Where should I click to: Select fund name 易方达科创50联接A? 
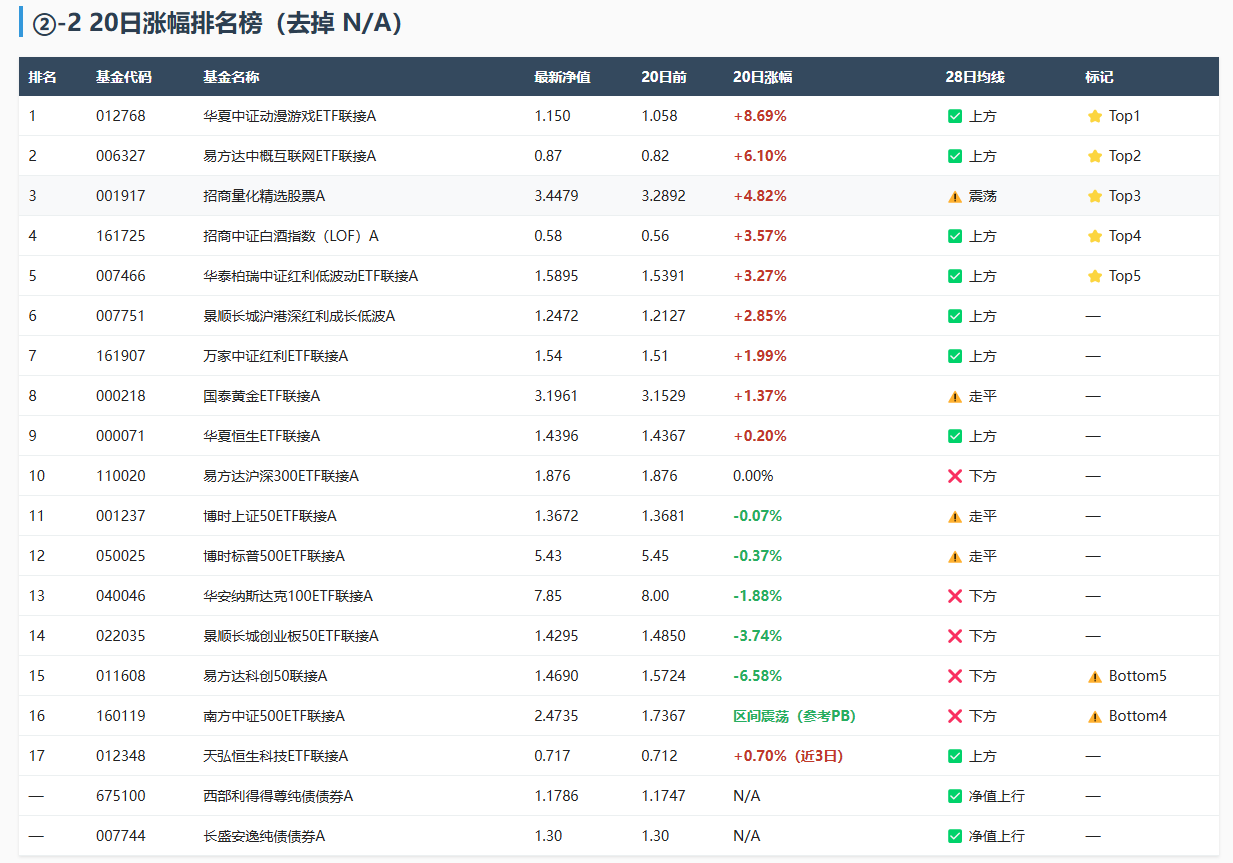(265, 676)
